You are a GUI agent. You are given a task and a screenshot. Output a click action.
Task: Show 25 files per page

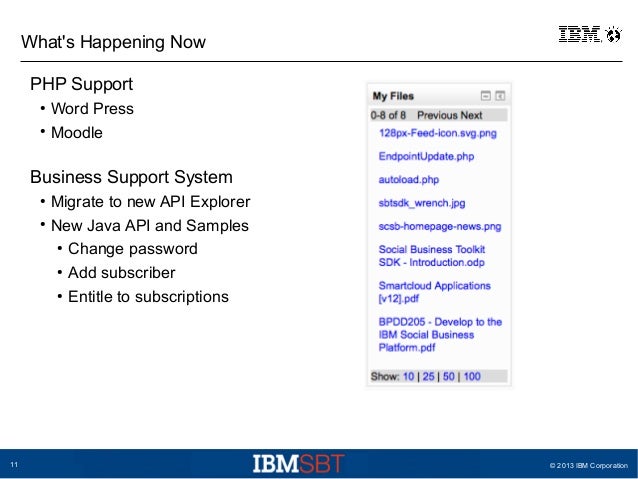428,376
